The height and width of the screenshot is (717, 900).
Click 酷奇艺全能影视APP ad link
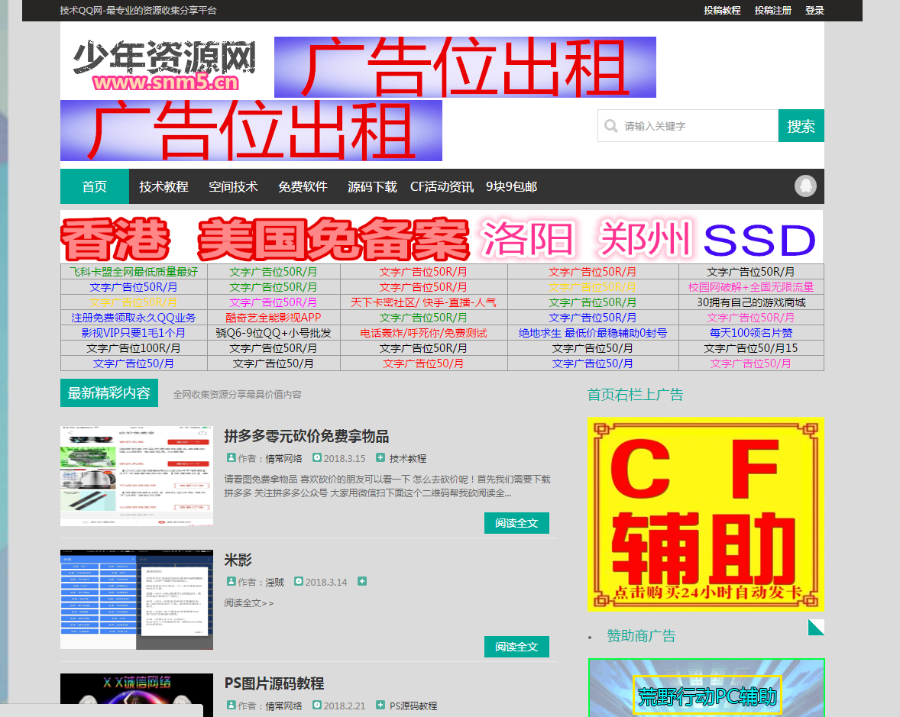click(x=273, y=317)
